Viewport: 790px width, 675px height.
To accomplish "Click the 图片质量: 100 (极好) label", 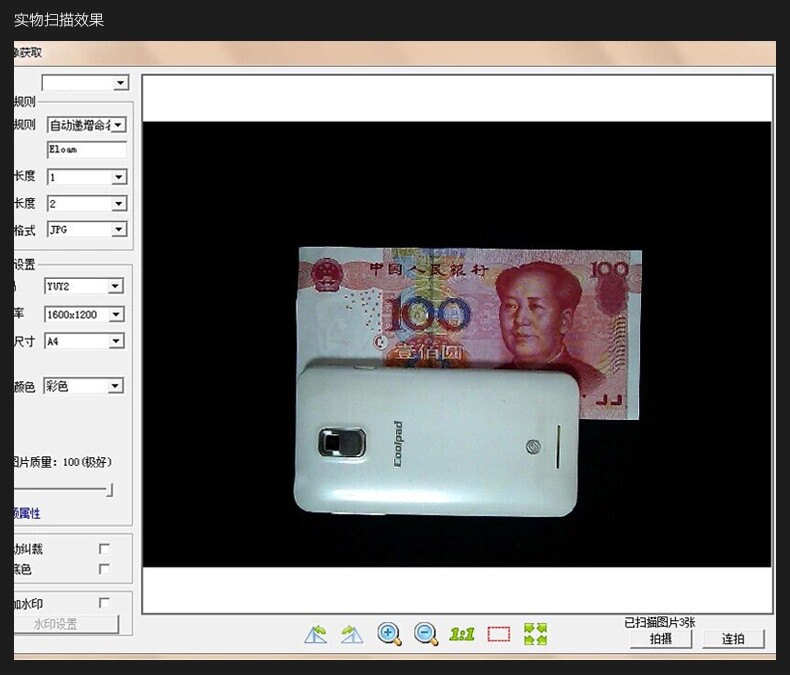I will [63, 462].
